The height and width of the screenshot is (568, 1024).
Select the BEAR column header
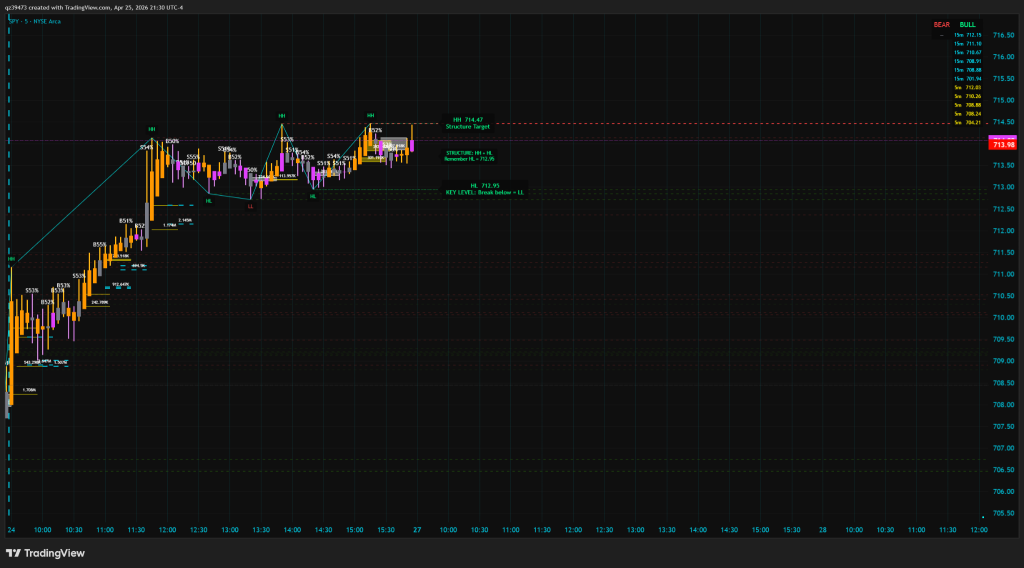942,23
